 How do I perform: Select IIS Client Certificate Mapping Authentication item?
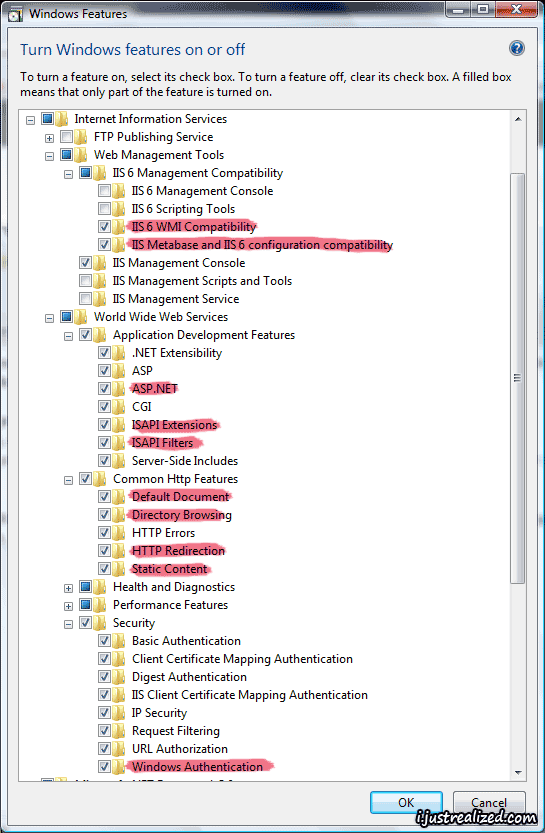tap(250, 695)
